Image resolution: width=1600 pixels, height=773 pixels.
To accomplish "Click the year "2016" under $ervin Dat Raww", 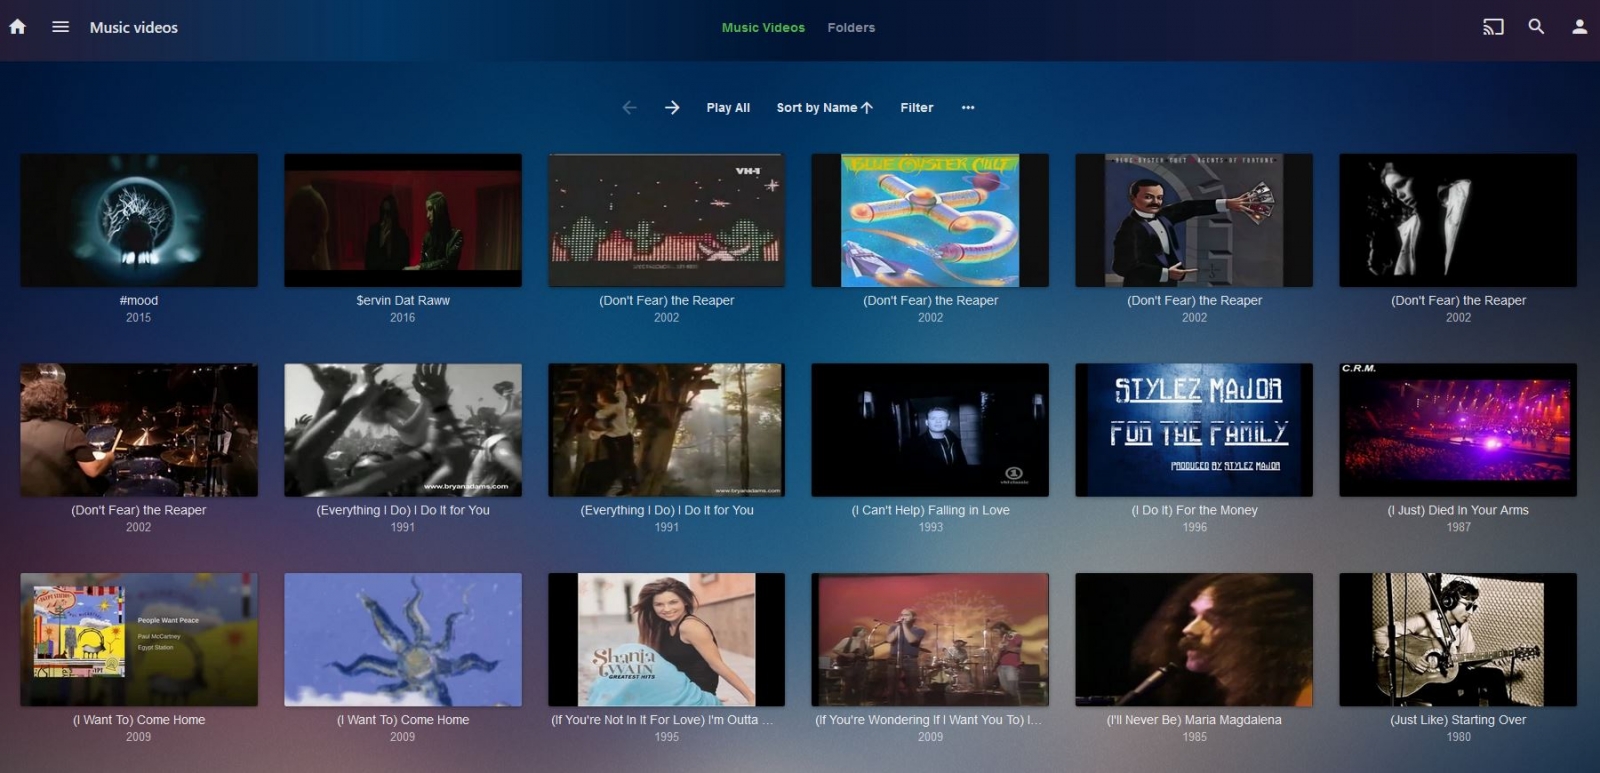I will pyautogui.click(x=403, y=318).
